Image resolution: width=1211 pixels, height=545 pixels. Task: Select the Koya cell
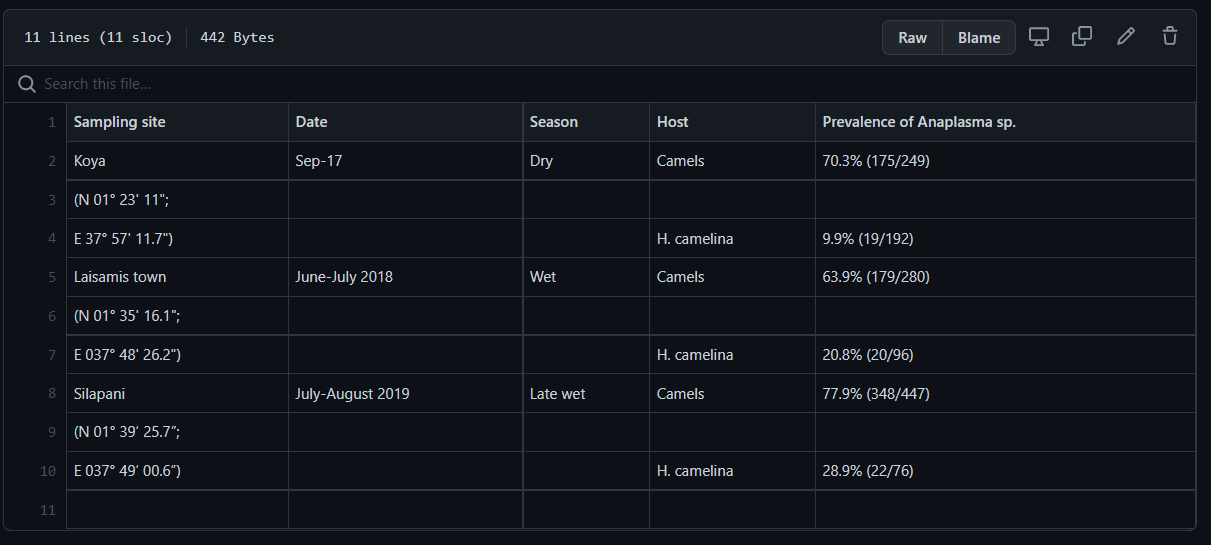[x=178, y=161]
